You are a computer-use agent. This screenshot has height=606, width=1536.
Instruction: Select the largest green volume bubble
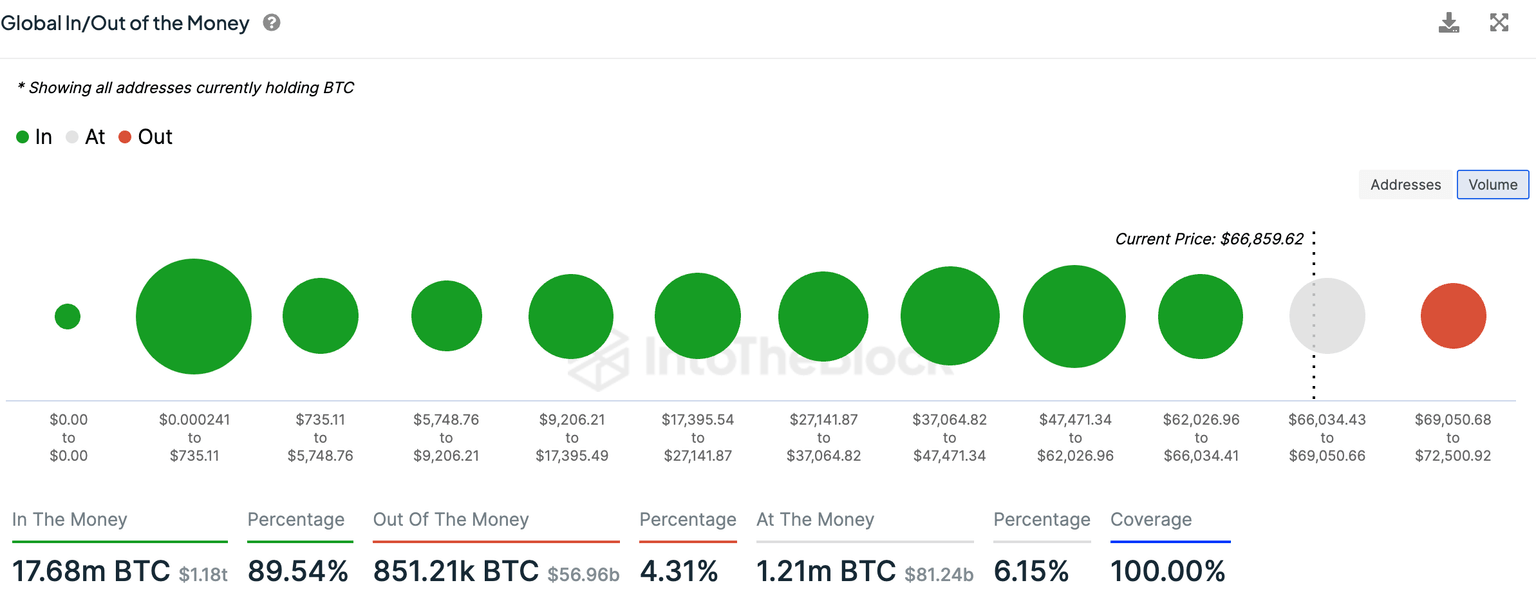click(x=193, y=315)
